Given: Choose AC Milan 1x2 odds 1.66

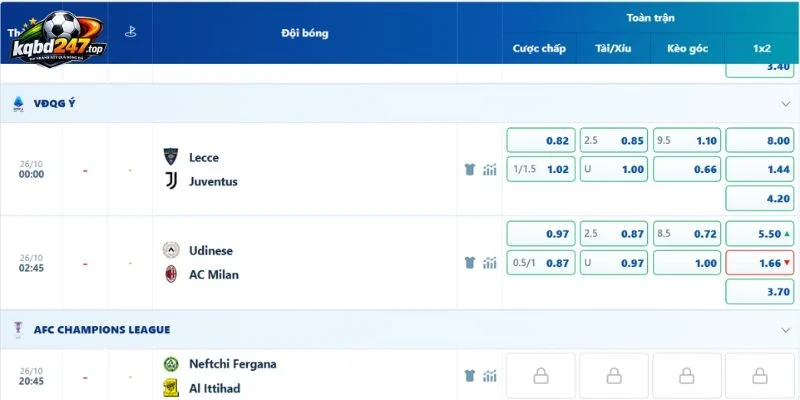Looking at the screenshot, I should point(760,263).
